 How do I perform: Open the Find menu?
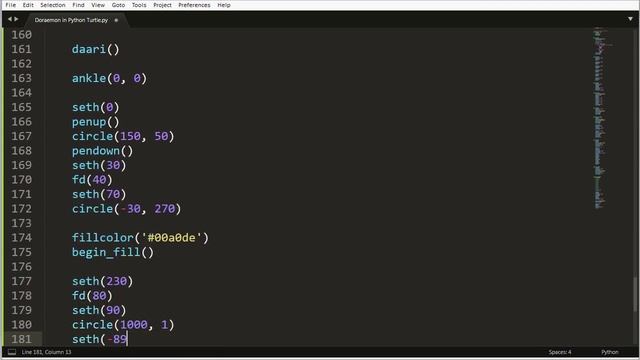78,5
